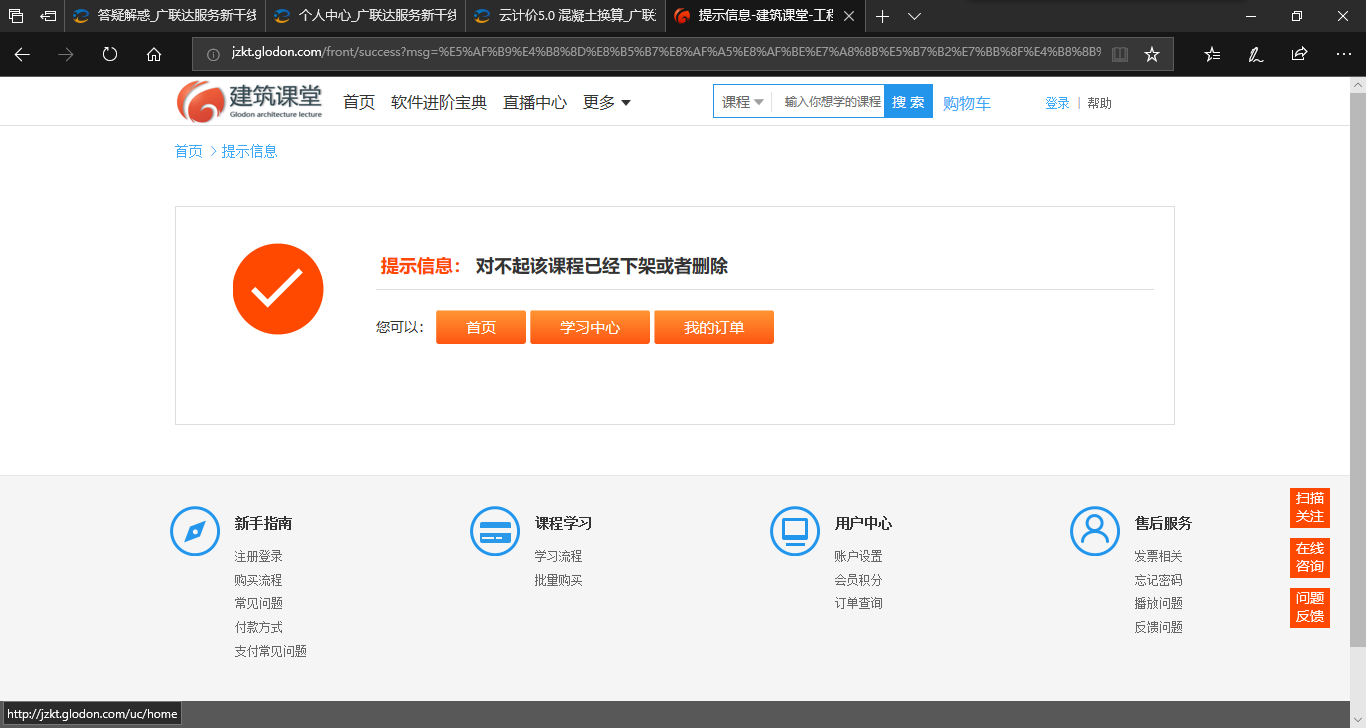
Task: Set these tabs aside icon
Action: [x=48, y=16]
